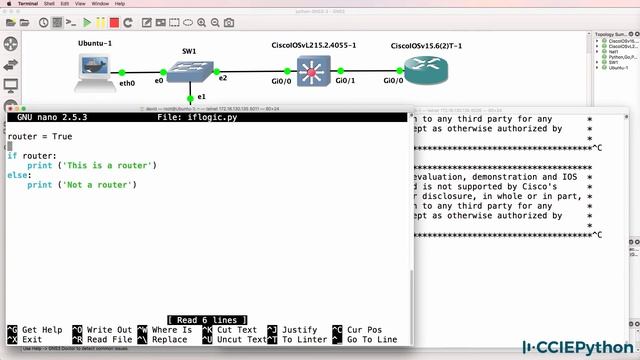Open the View menu
This screenshot has width=640, height=360.
point(80,4)
